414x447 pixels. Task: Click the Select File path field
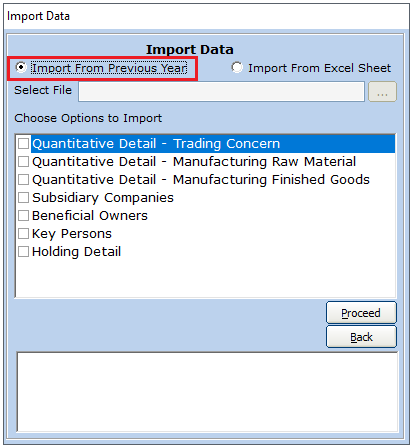tap(221, 91)
